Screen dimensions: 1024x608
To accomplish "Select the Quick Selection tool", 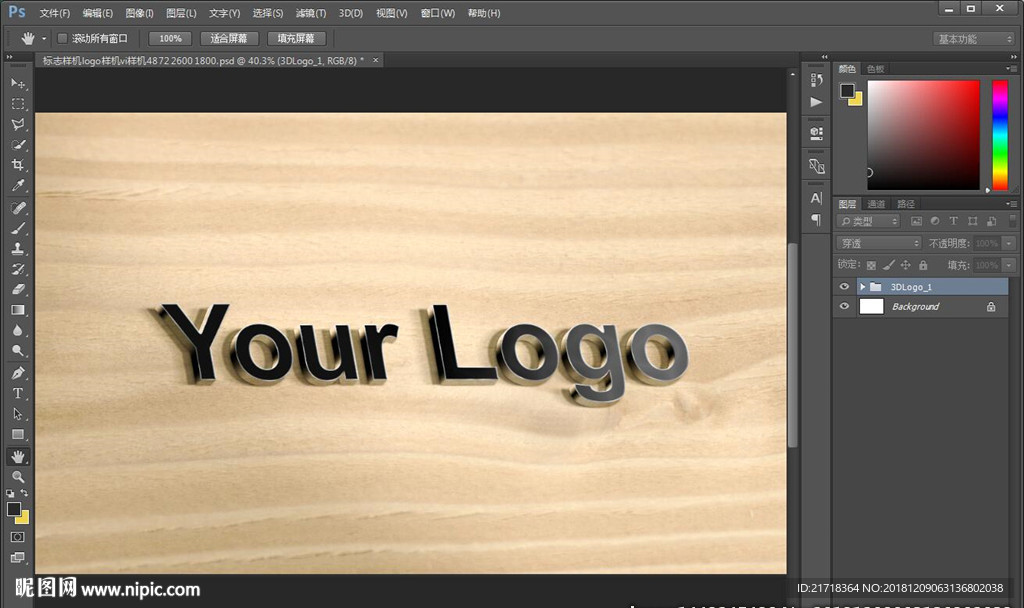I will 18,144.
